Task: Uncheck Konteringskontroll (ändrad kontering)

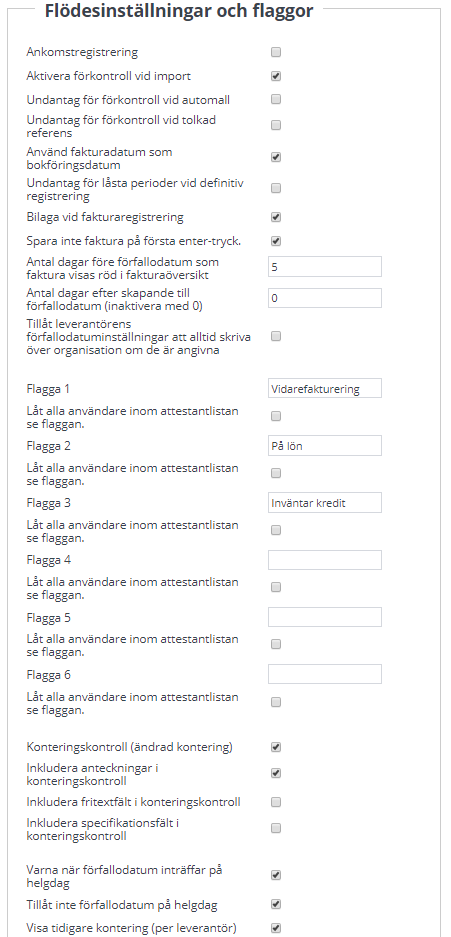Action: [276, 748]
